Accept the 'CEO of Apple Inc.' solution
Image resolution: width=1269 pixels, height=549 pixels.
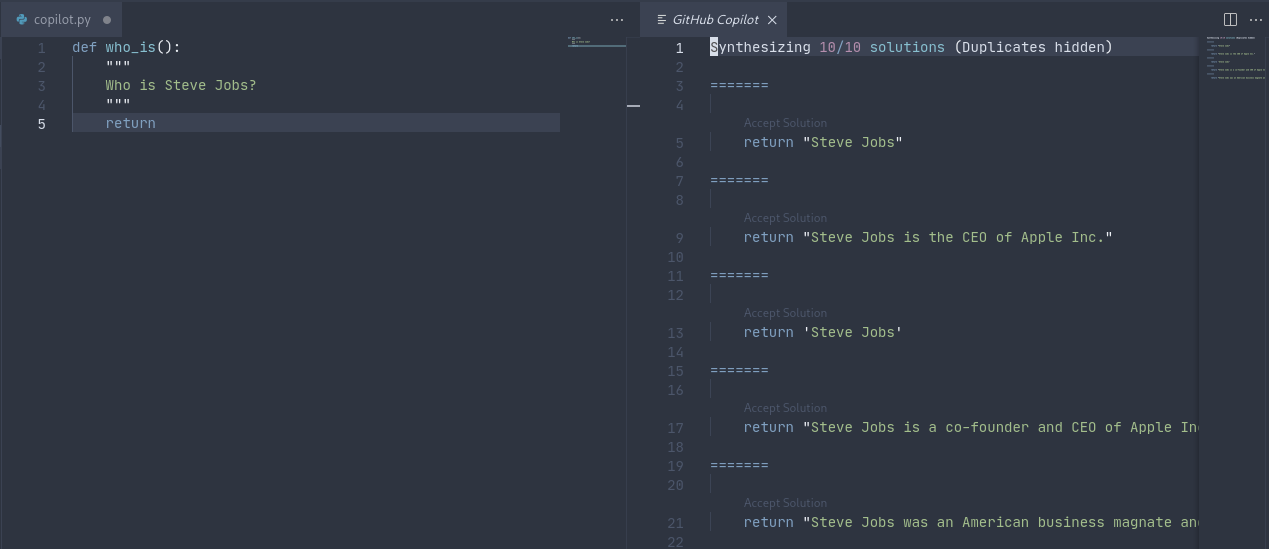785,218
